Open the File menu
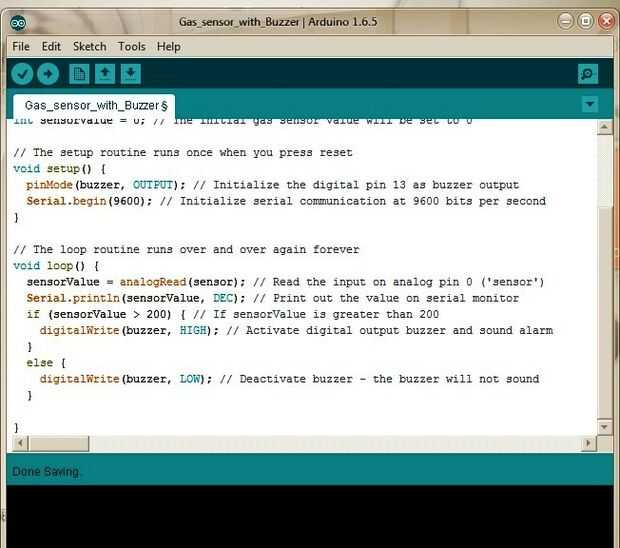This screenshot has height=548, width=620. coord(21,47)
